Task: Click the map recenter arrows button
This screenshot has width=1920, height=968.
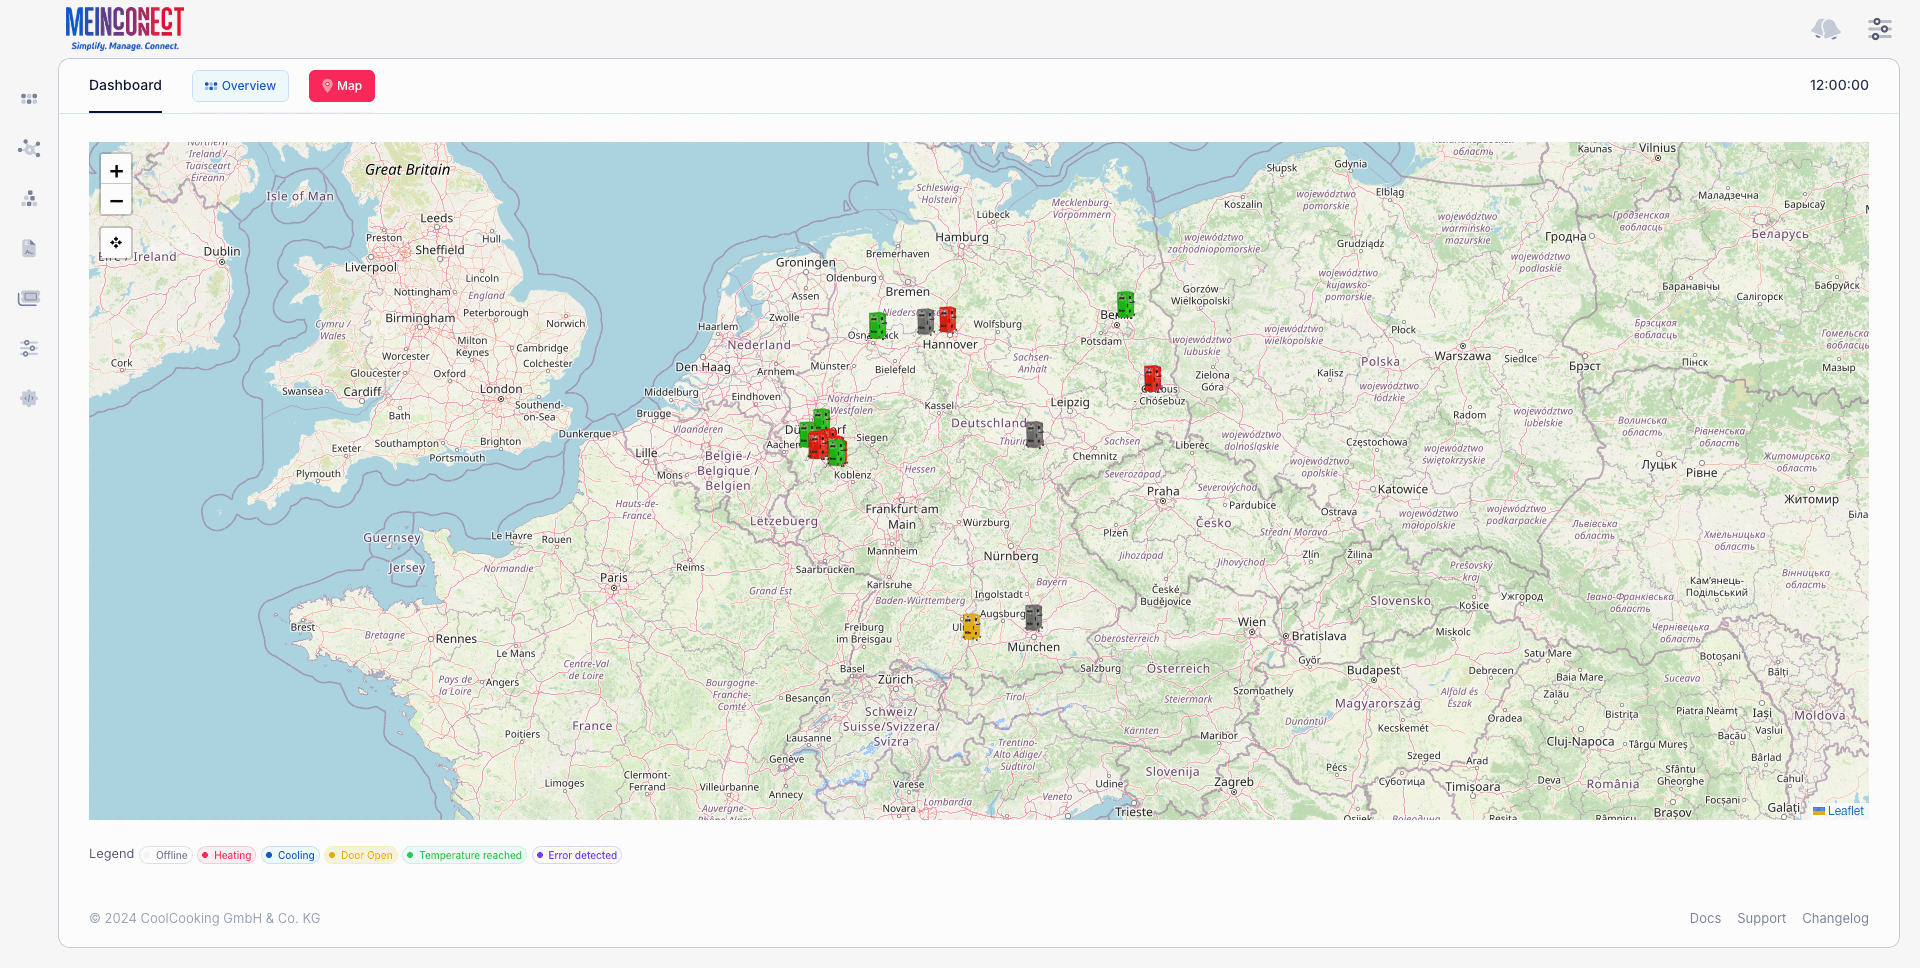Action: coord(116,243)
